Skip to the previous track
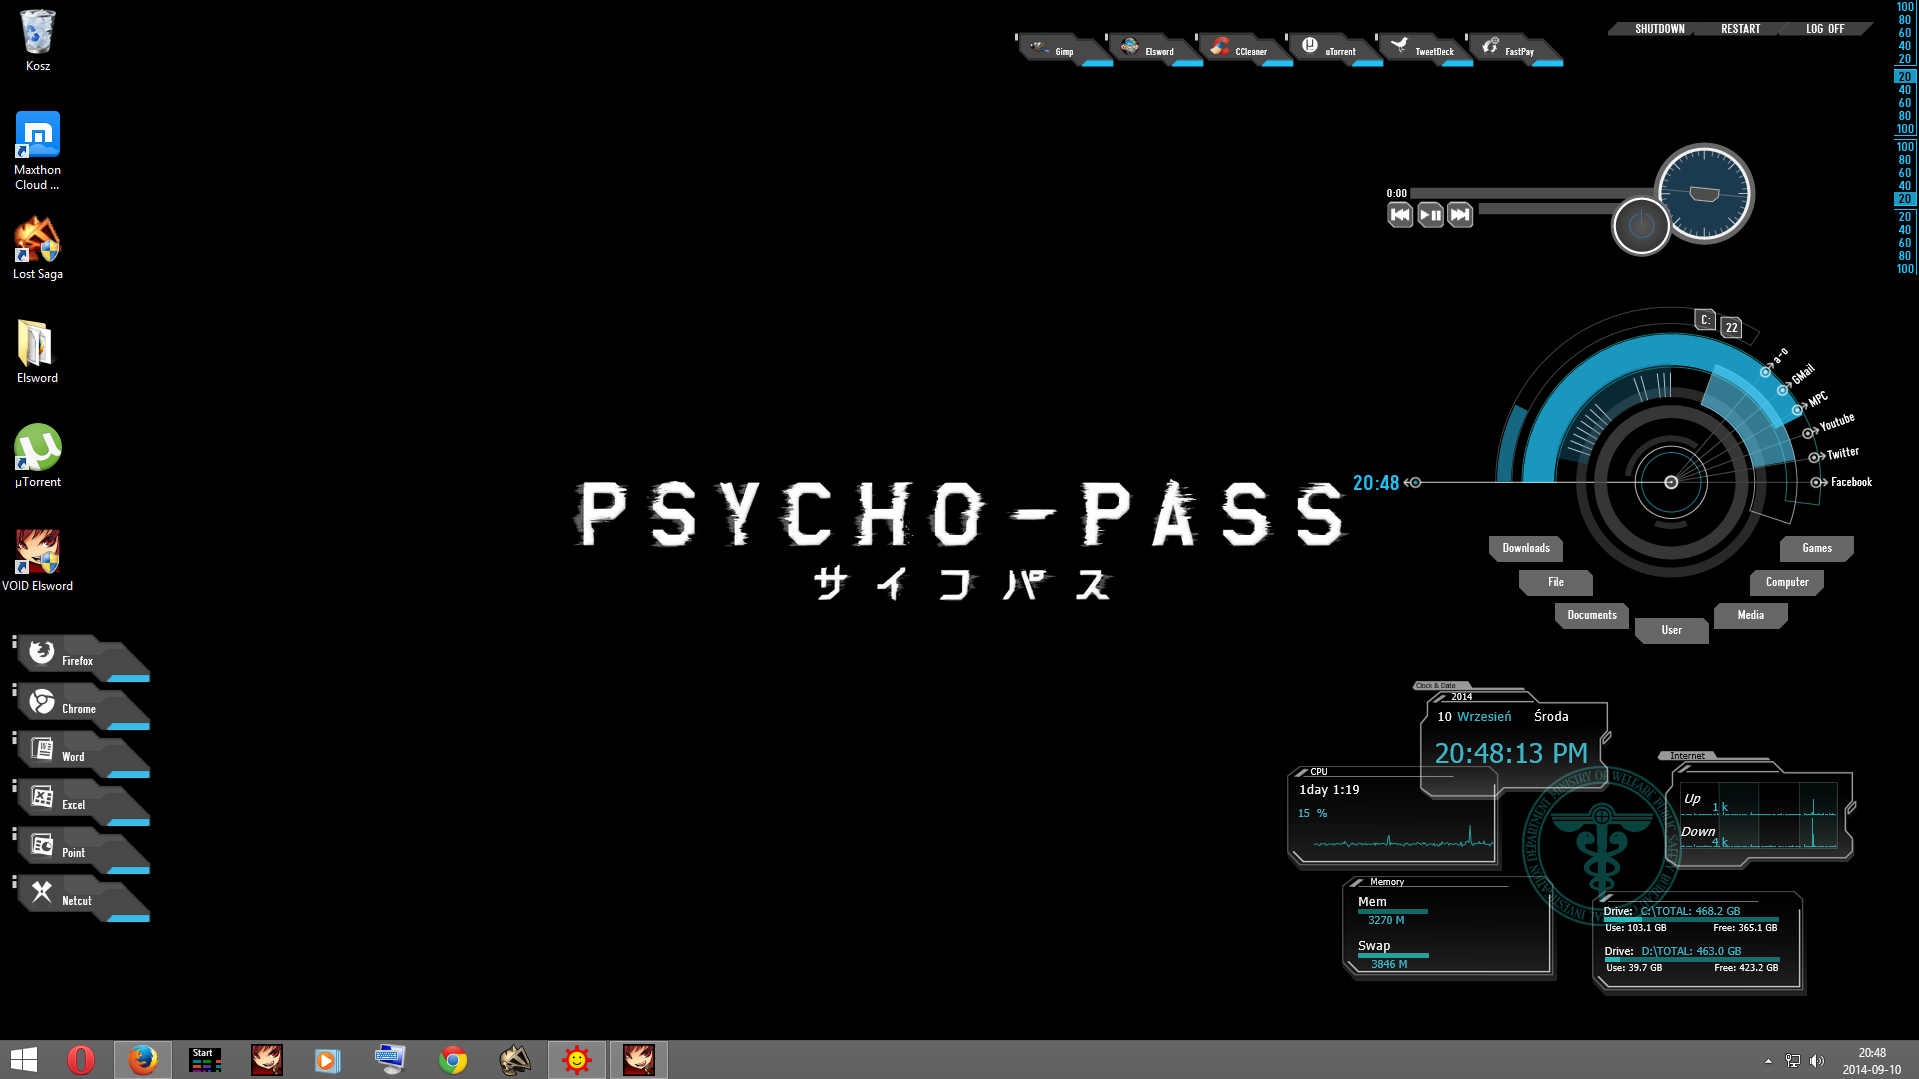Screen dimensions: 1919x1079 (x=1400, y=214)
